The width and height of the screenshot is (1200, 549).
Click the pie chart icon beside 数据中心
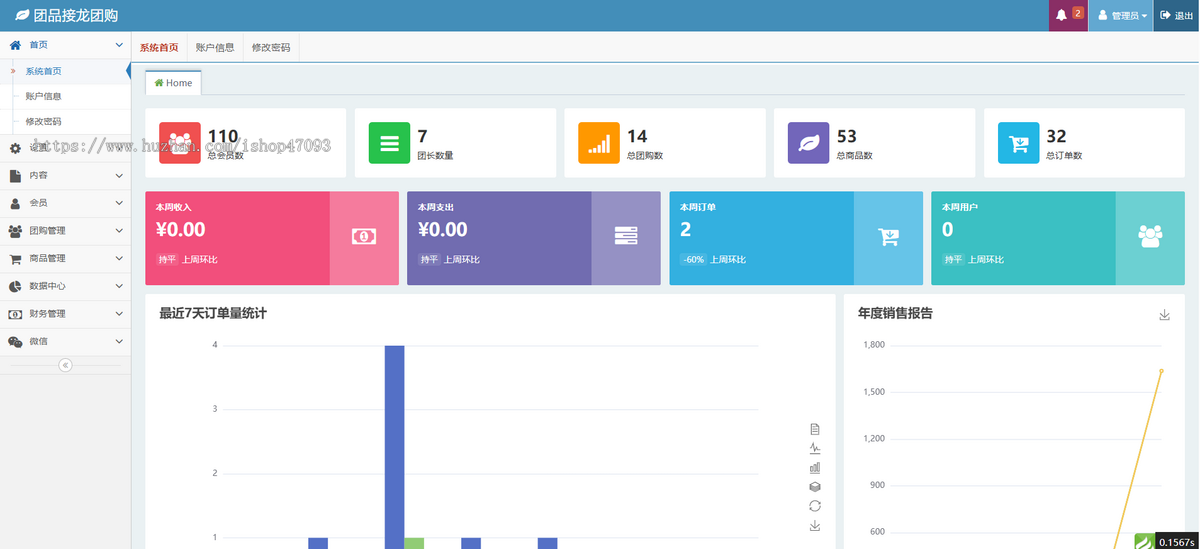pos(15,286)
